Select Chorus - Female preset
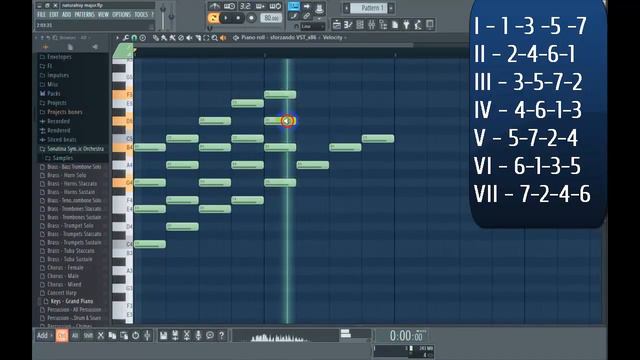 (65, 267)
